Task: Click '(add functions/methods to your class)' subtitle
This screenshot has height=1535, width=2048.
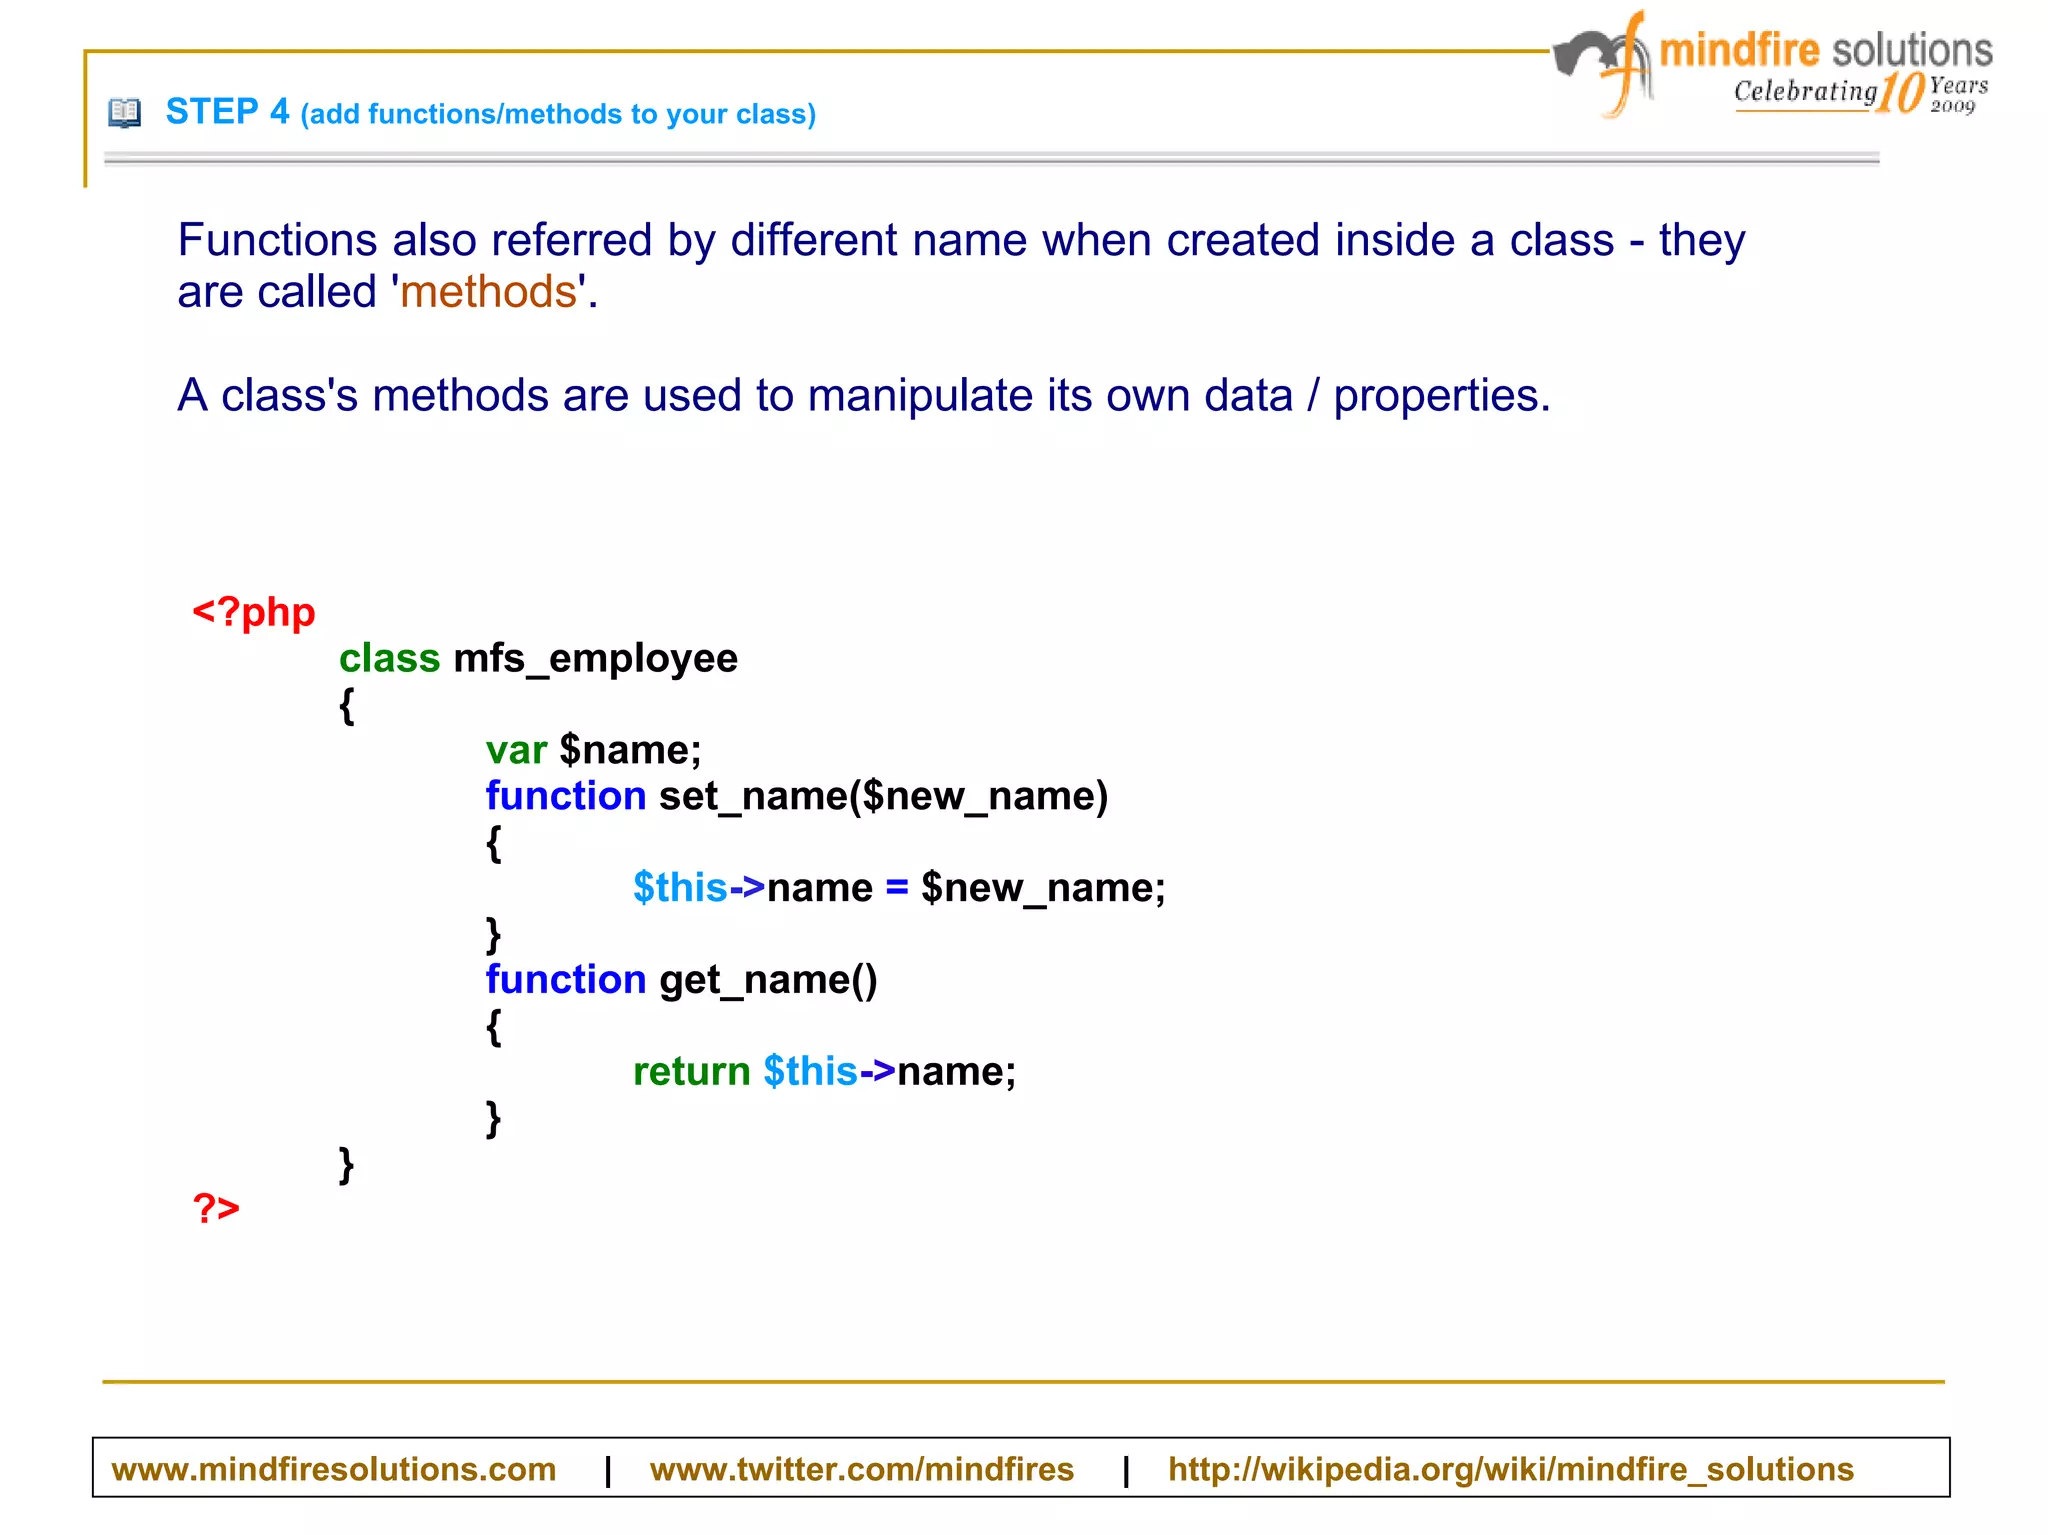Action: click(558, 114)
